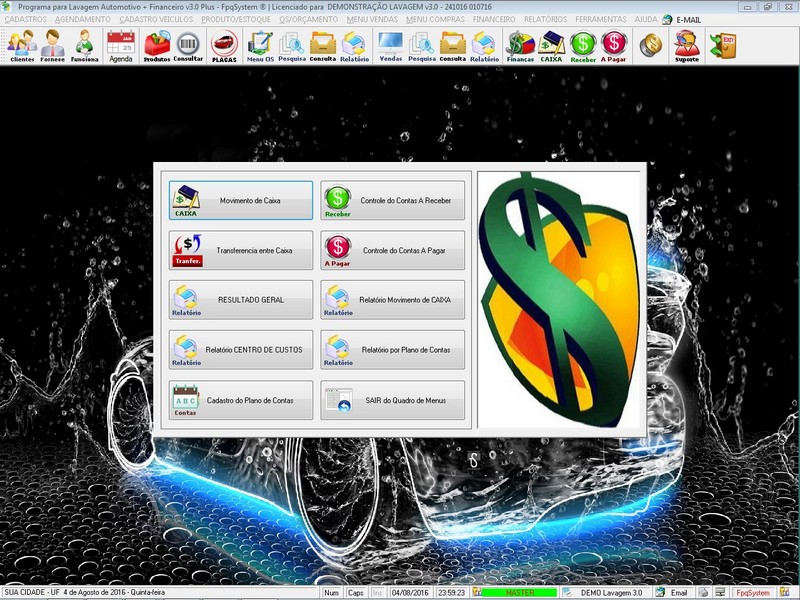The width and height of the screenshot is (800, 600).
Task: Click the PLACAS car icon
Action: (224, 45)
